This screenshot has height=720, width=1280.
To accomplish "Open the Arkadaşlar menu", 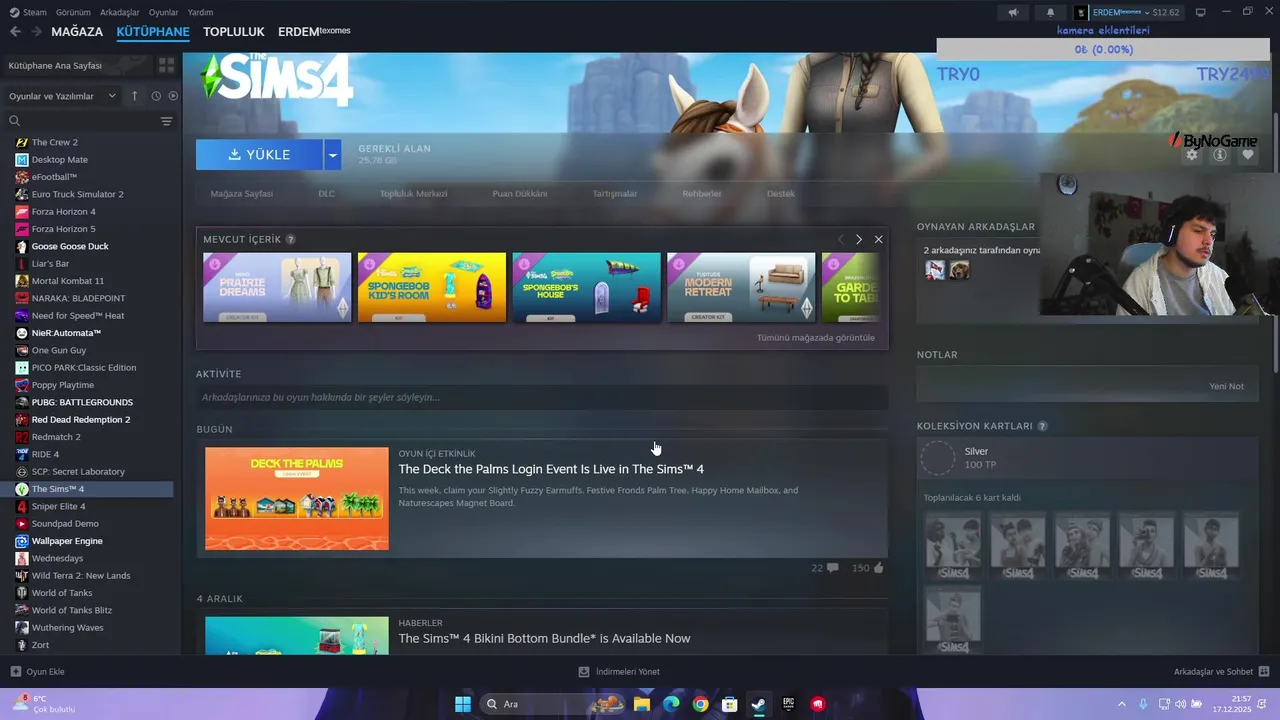I will point(120,12).
